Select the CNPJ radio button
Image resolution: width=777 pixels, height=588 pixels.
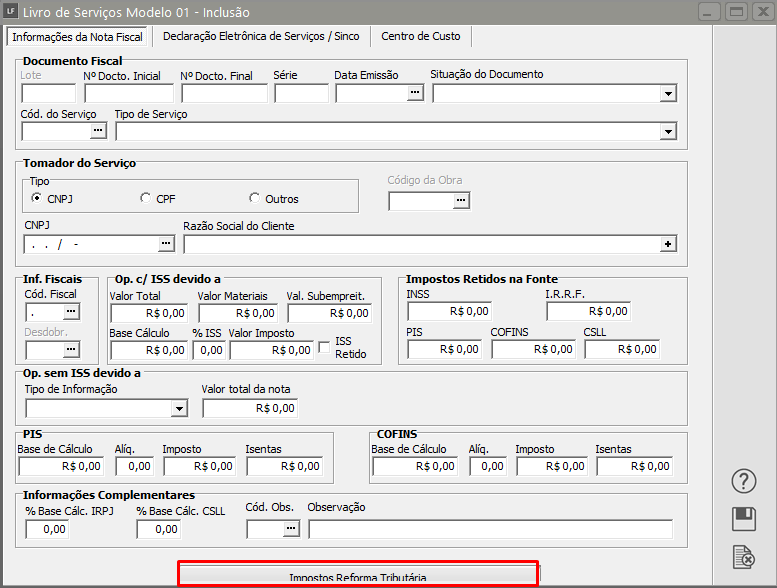coord(36,198)
